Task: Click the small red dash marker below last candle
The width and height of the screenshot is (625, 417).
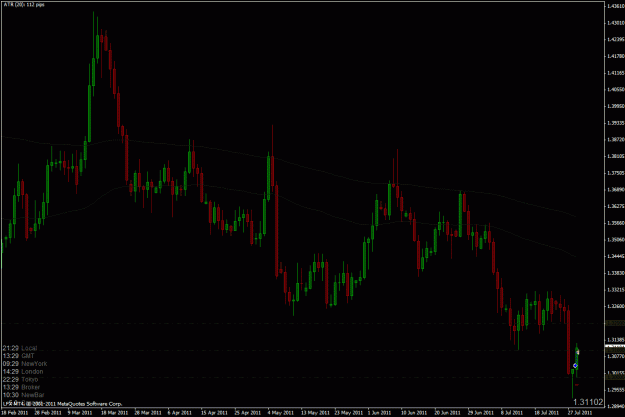Action: pos(577,385)
